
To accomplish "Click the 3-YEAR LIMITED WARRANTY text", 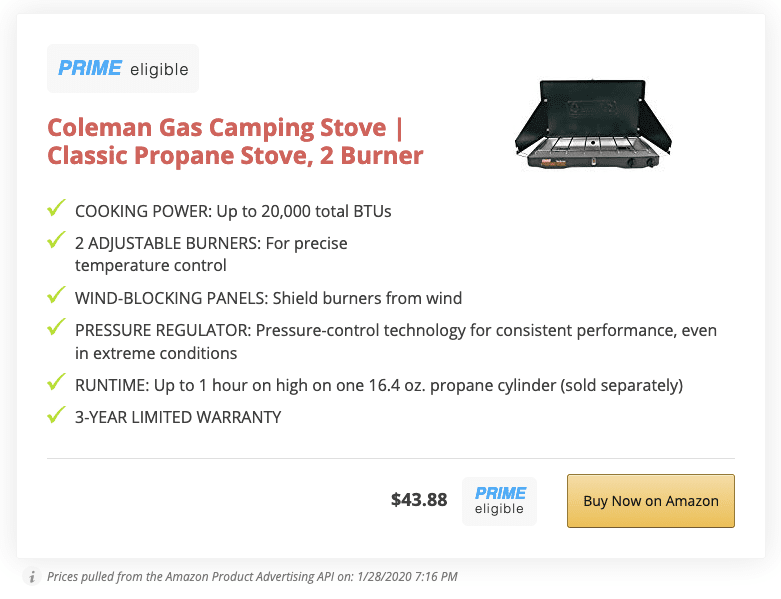I will (178, 417).
